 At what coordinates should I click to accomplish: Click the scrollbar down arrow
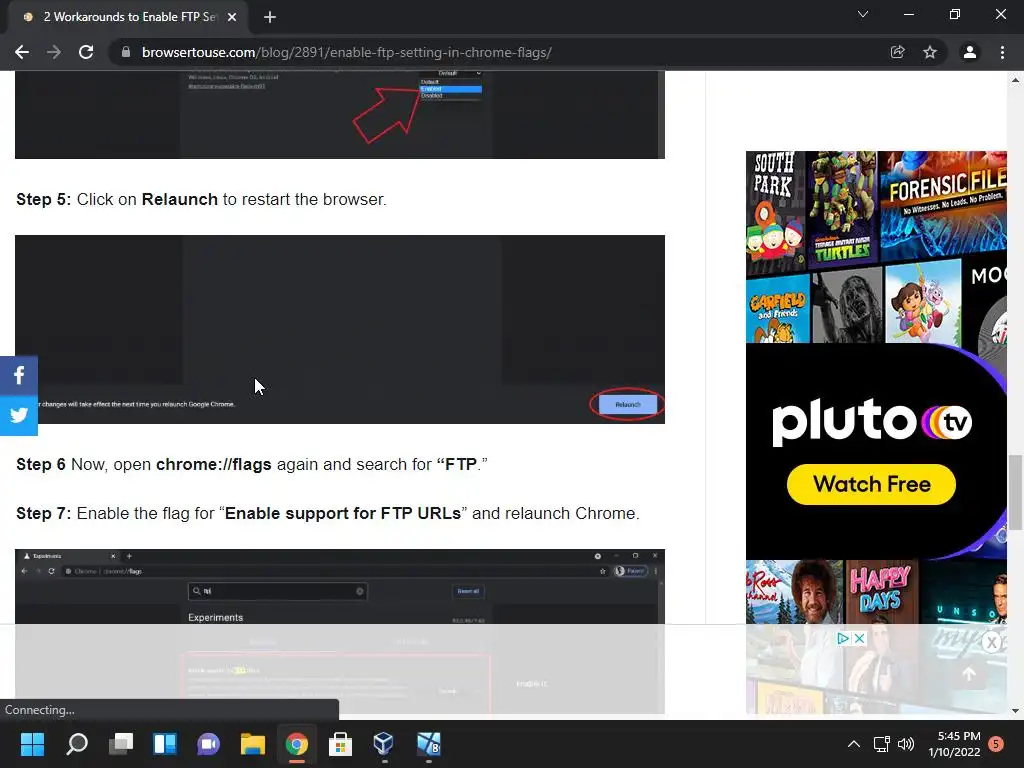(1015, 711)
